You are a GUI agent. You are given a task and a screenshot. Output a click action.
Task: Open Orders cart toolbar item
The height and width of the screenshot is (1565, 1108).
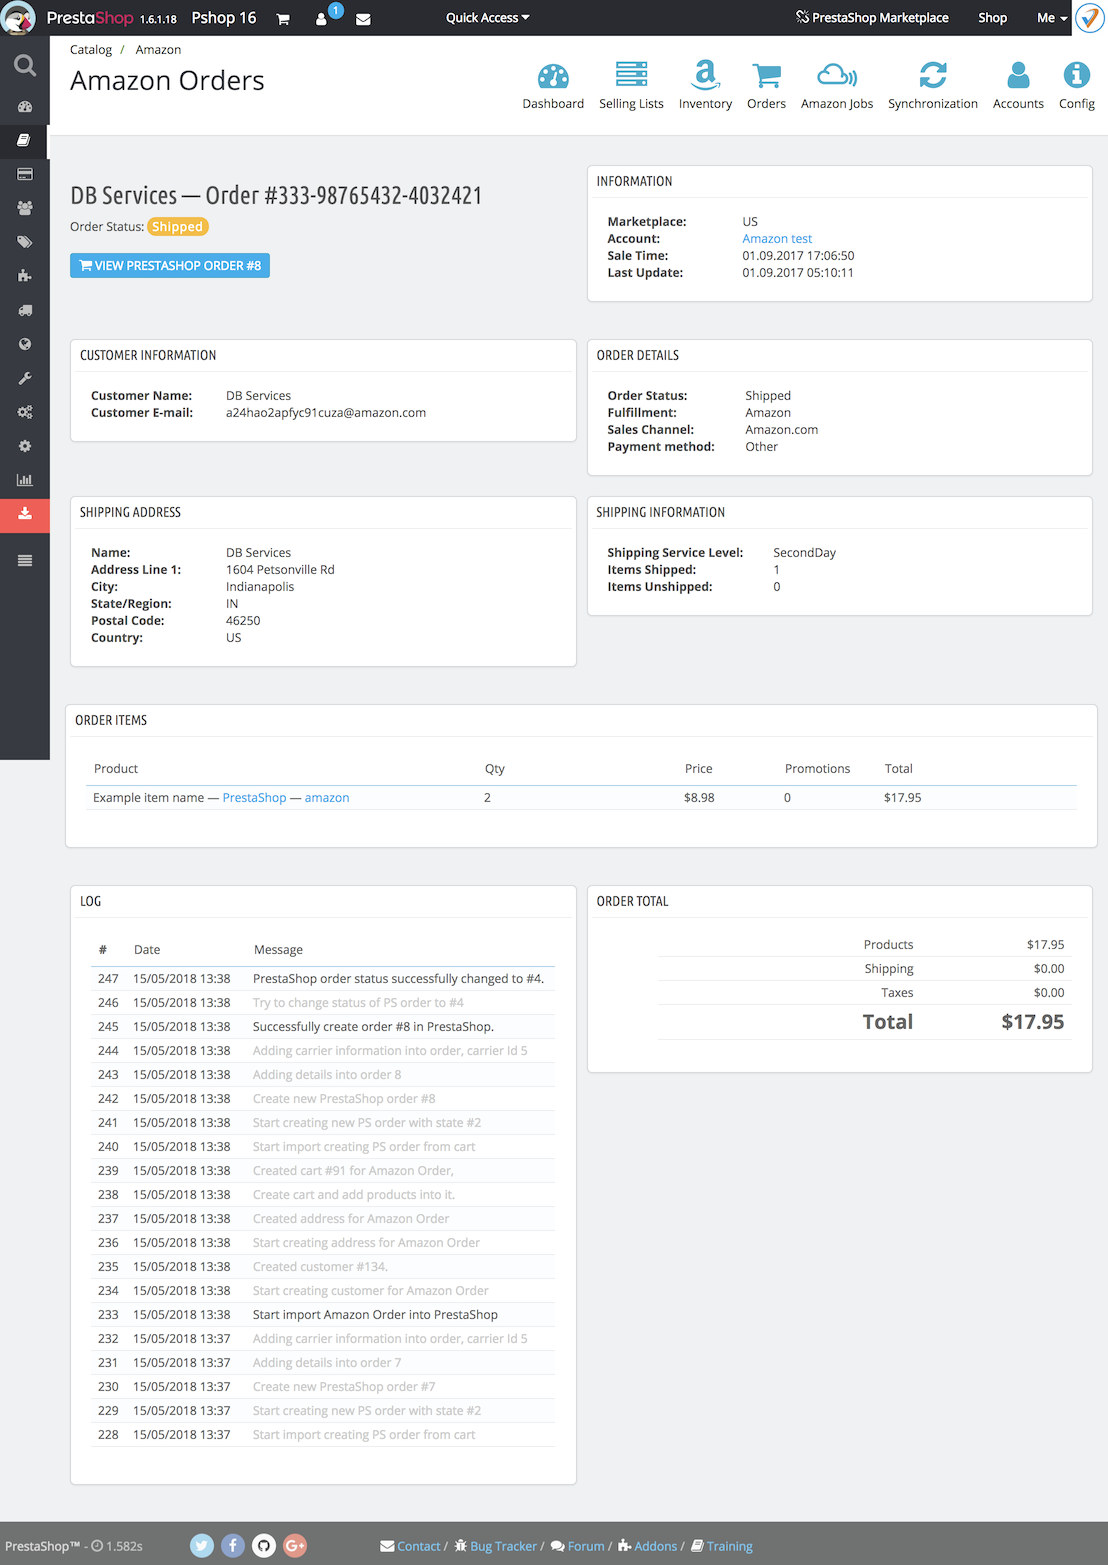pyautogui.click(x=766, y=85)
